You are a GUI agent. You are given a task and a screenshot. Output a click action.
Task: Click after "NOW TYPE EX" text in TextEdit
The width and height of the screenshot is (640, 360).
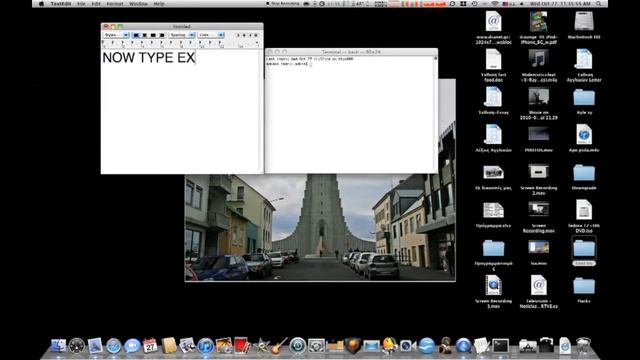196,58
